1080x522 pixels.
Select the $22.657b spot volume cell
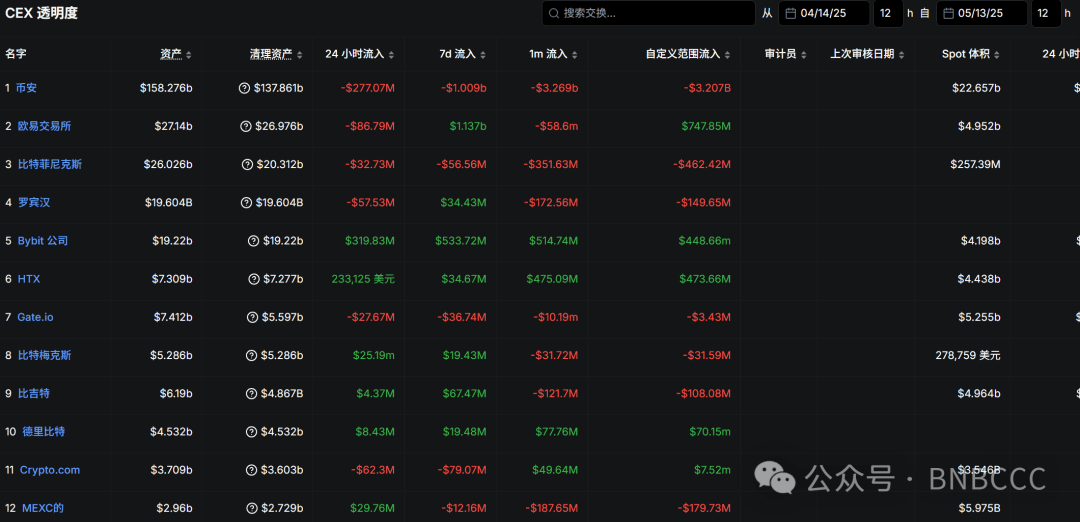point(974,88)
